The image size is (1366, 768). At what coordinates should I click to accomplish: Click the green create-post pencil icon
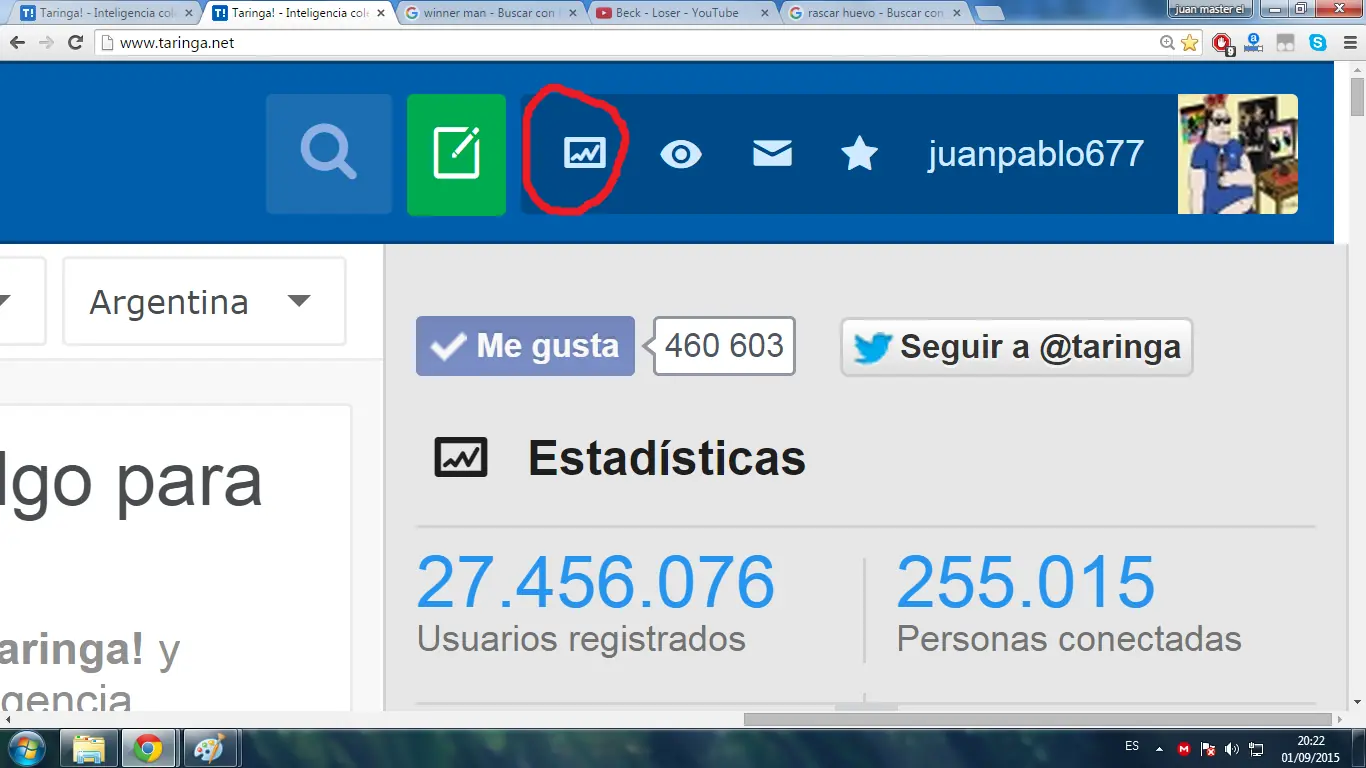[456, 154]
